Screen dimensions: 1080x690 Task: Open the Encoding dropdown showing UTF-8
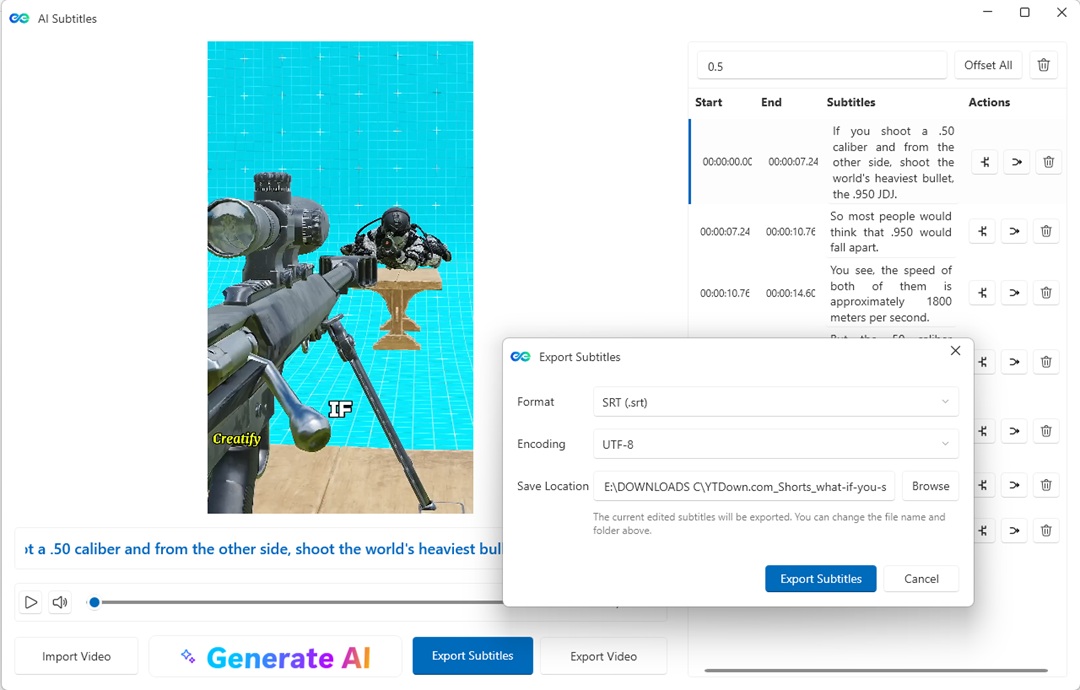tap(776, 444)
